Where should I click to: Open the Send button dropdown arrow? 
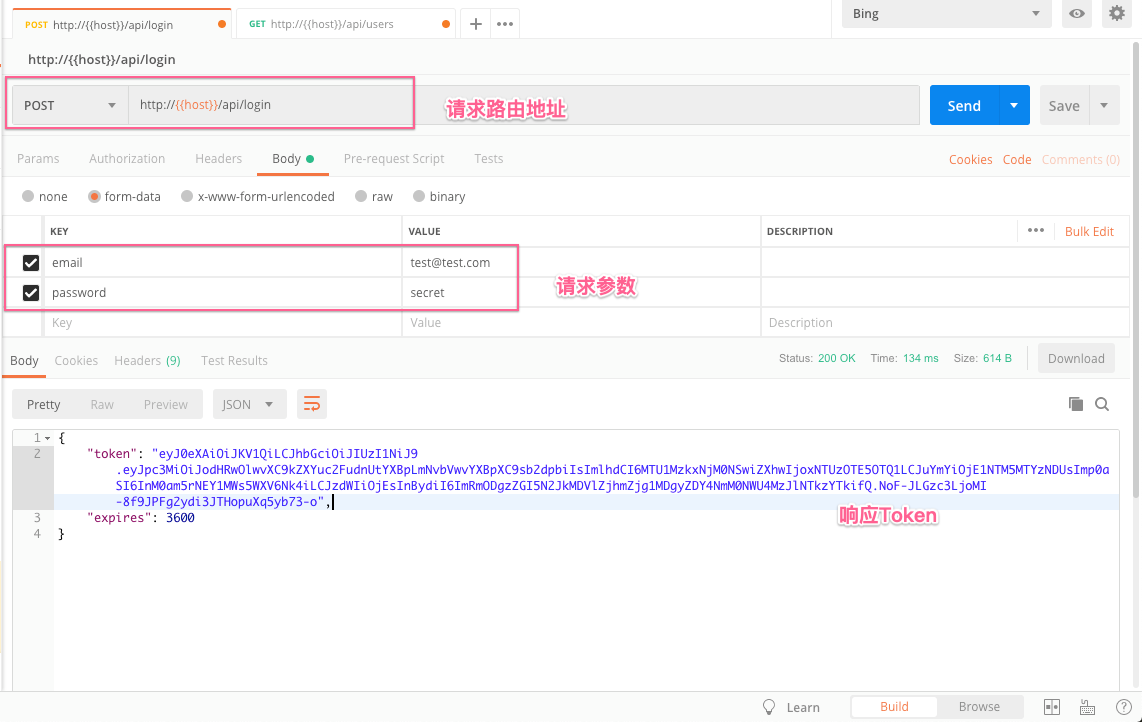click(1014, 105)
